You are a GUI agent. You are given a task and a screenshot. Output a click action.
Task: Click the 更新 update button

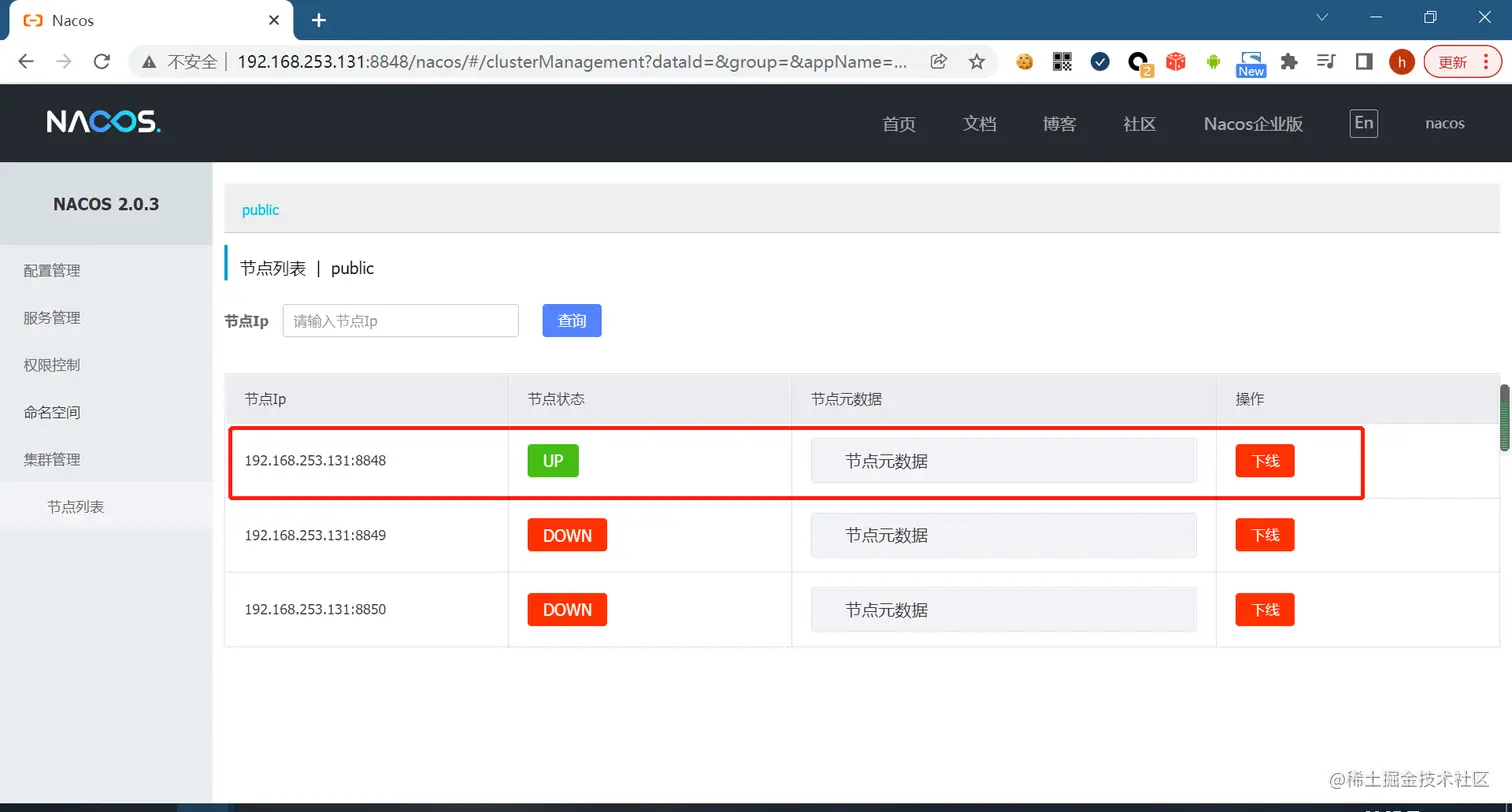1461,62
